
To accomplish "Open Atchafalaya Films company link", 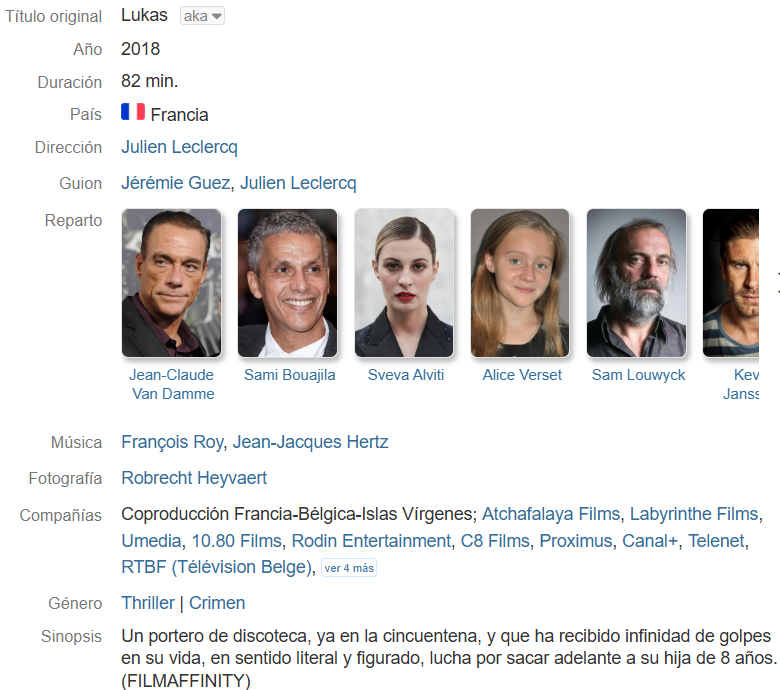I will click(551, 514).
